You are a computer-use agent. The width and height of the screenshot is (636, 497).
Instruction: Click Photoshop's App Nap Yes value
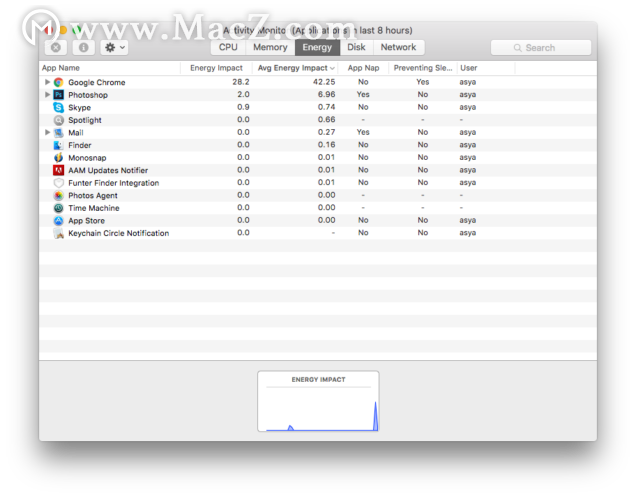coord(363,95)
